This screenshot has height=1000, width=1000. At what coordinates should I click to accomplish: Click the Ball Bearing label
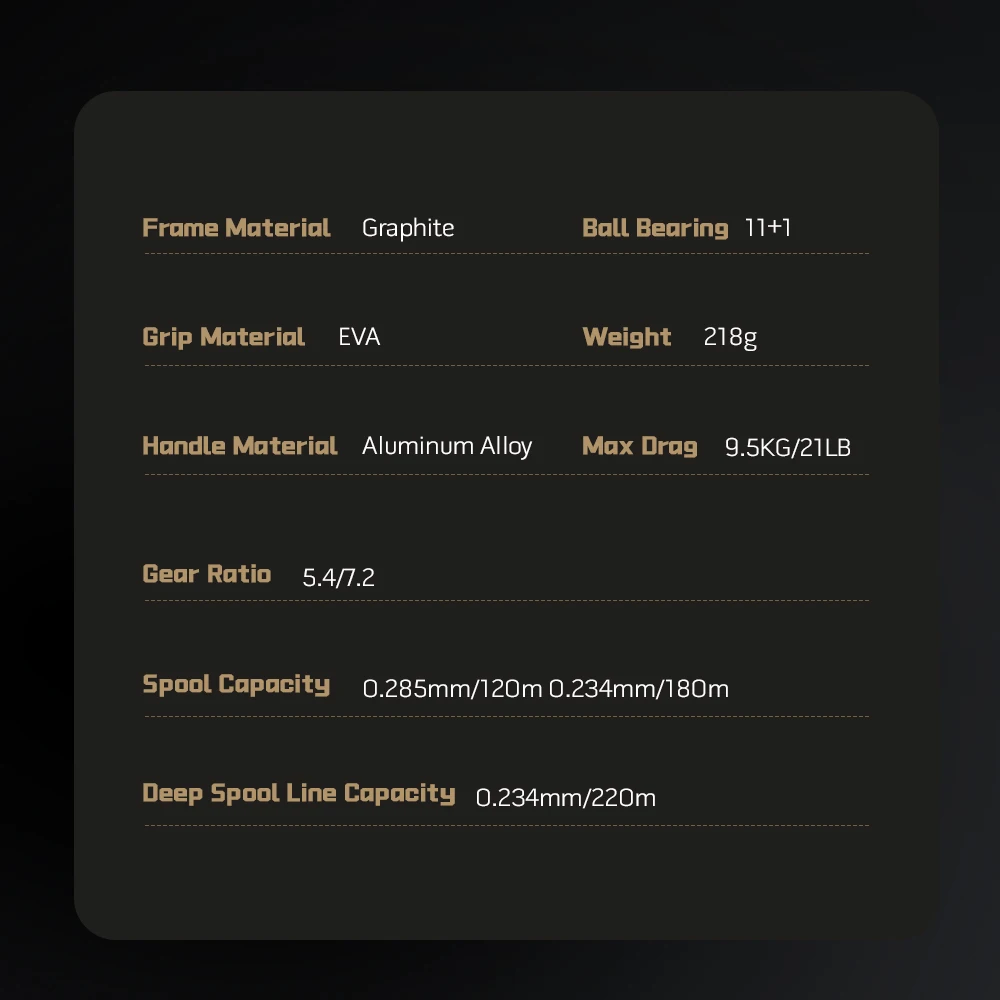point(655,228)
